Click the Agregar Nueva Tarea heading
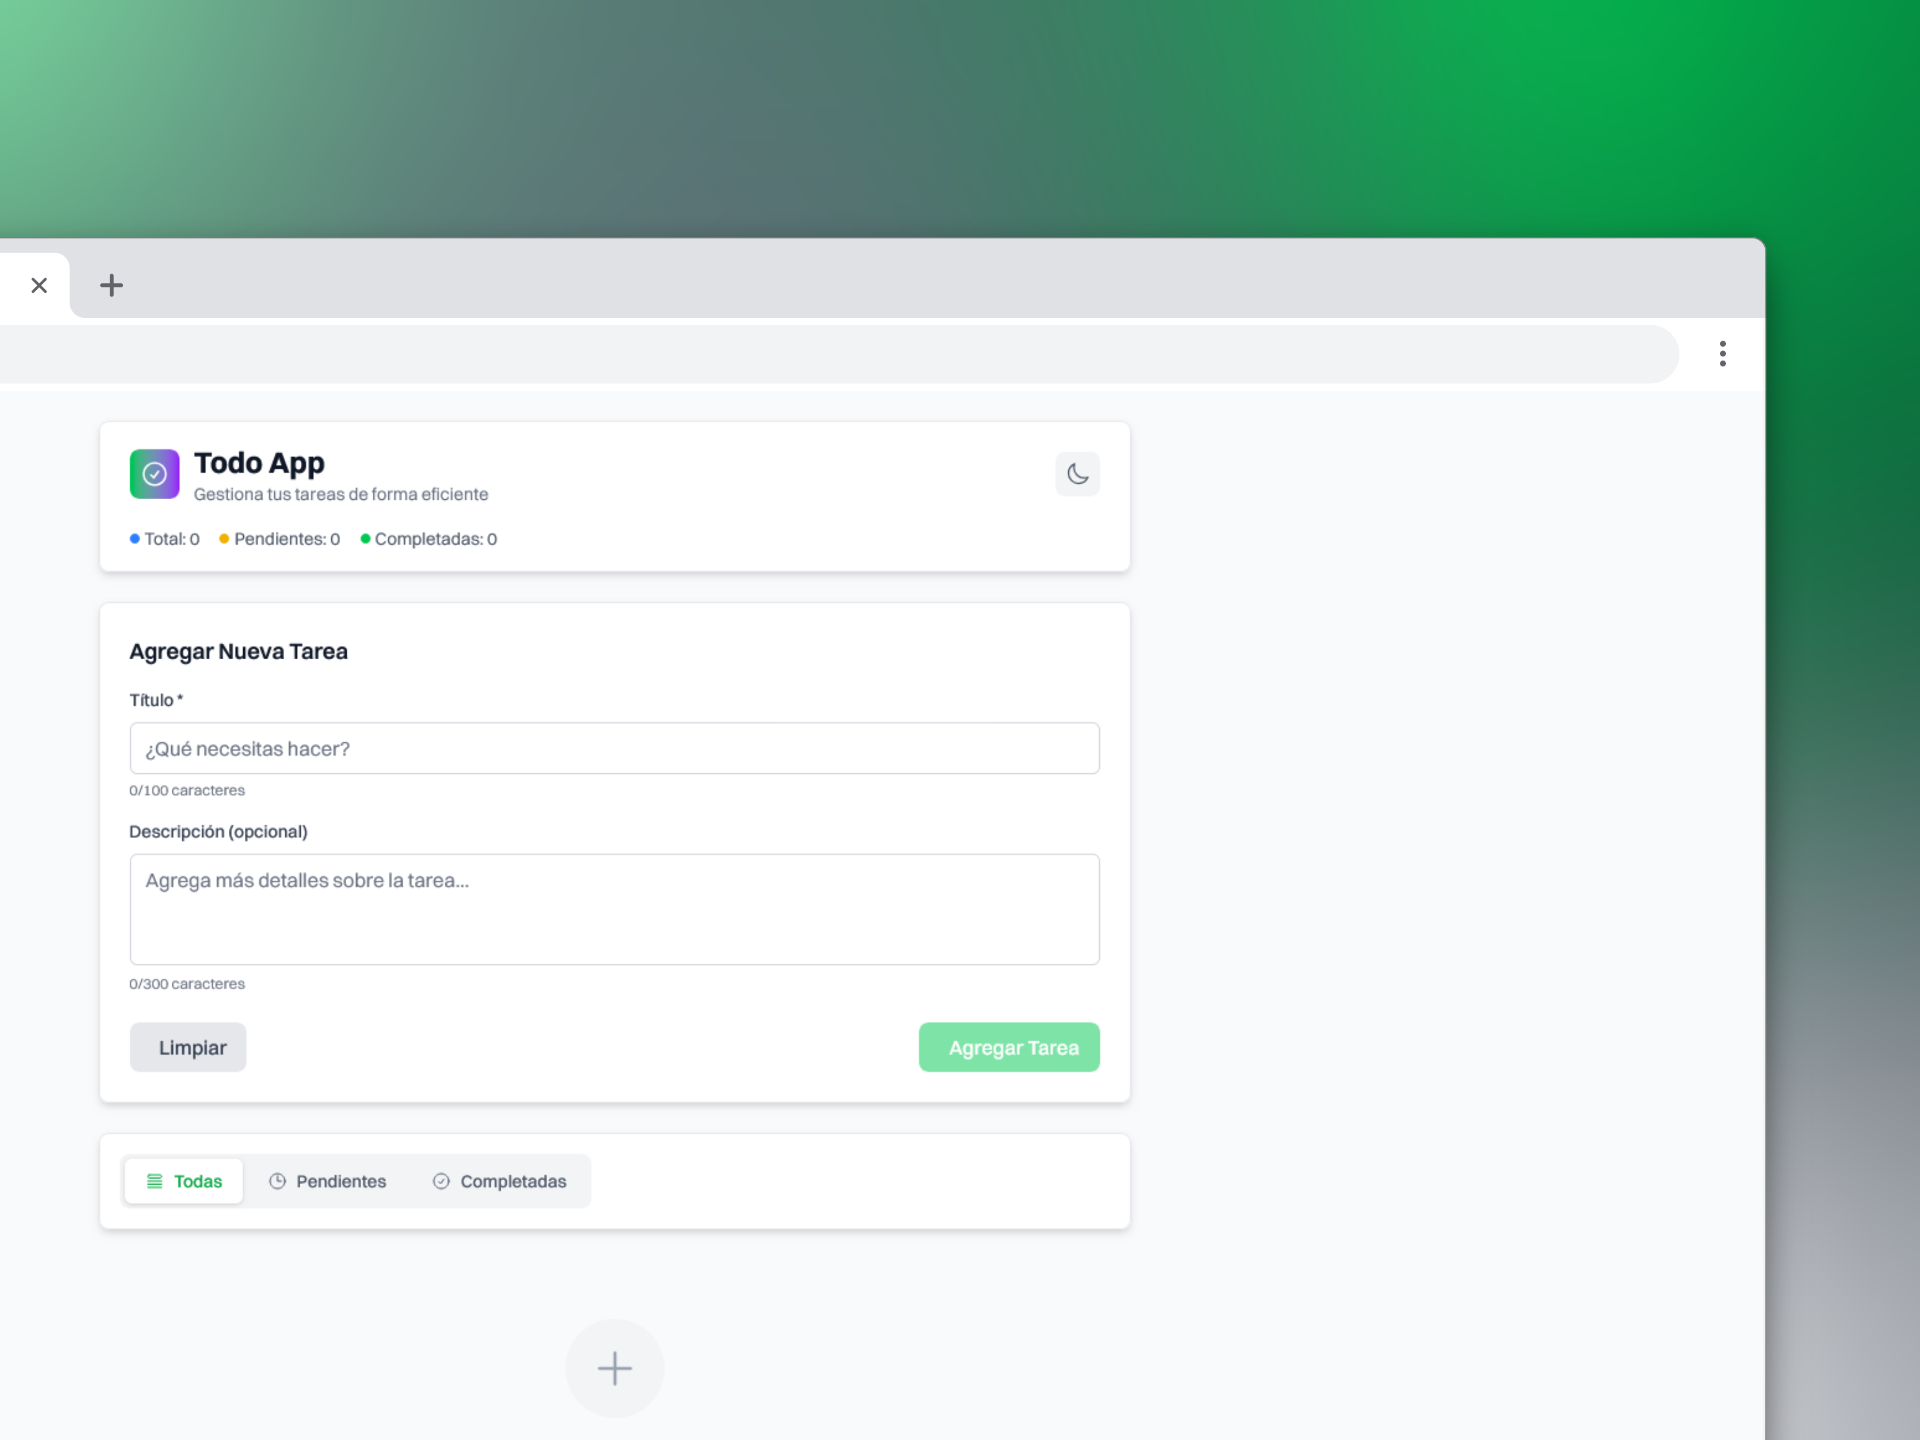This screenshot has width=1920, height=1440. [238, 652]
